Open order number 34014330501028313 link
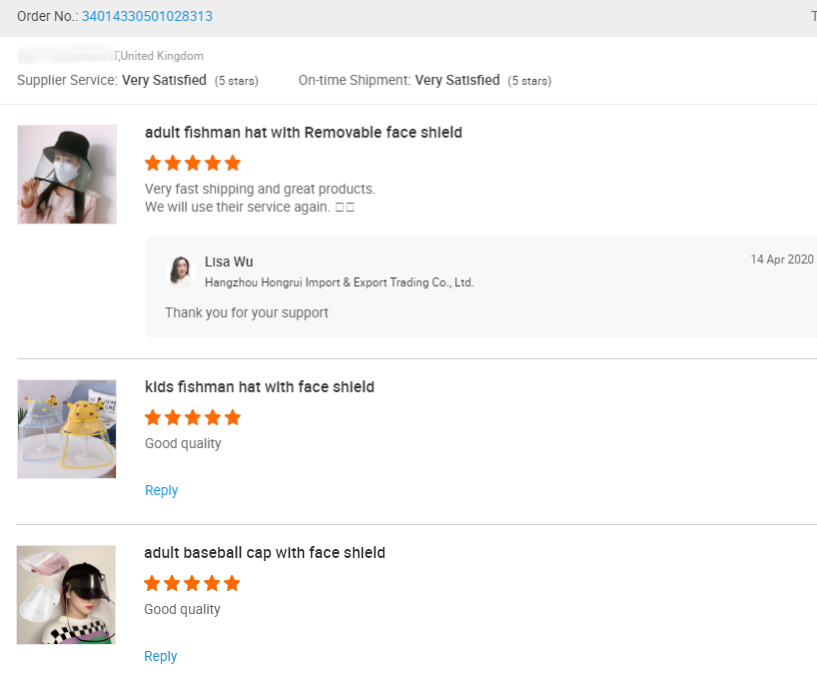Screen dimensions: 817x676 [x=147, y=16]
